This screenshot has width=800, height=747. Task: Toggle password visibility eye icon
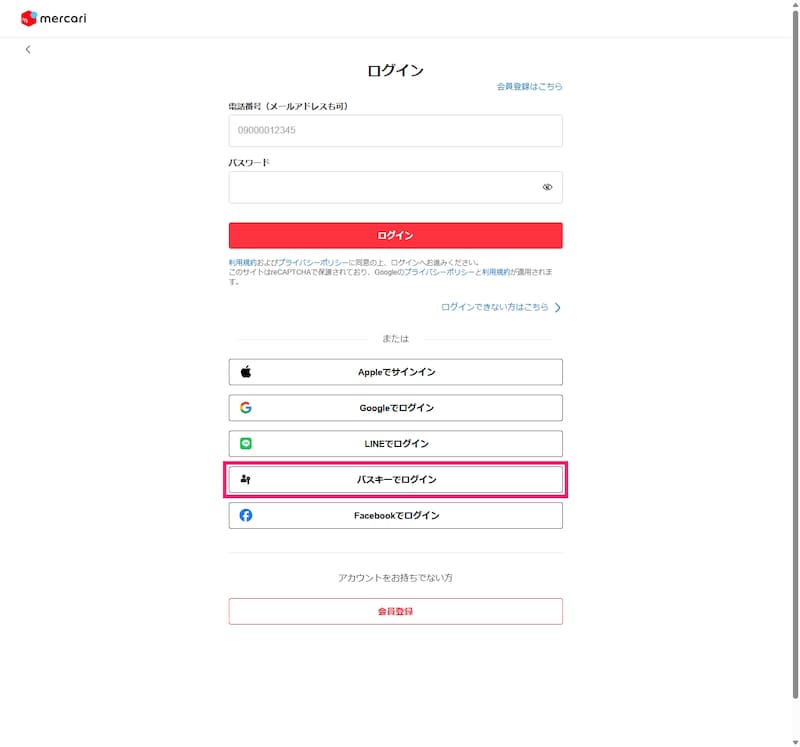547,187
